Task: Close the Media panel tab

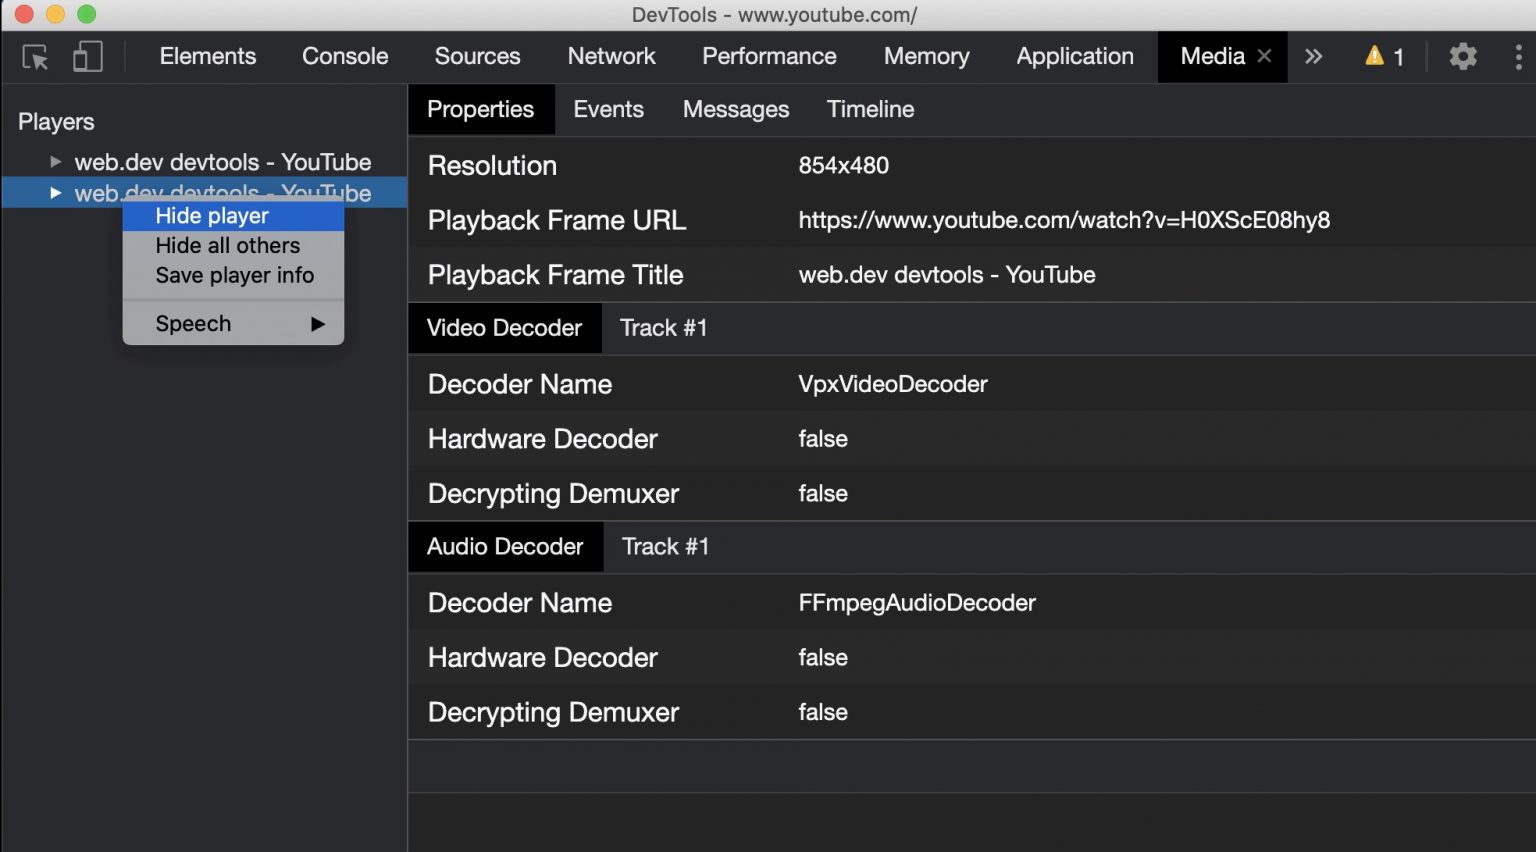Action: click(1262, 57)
